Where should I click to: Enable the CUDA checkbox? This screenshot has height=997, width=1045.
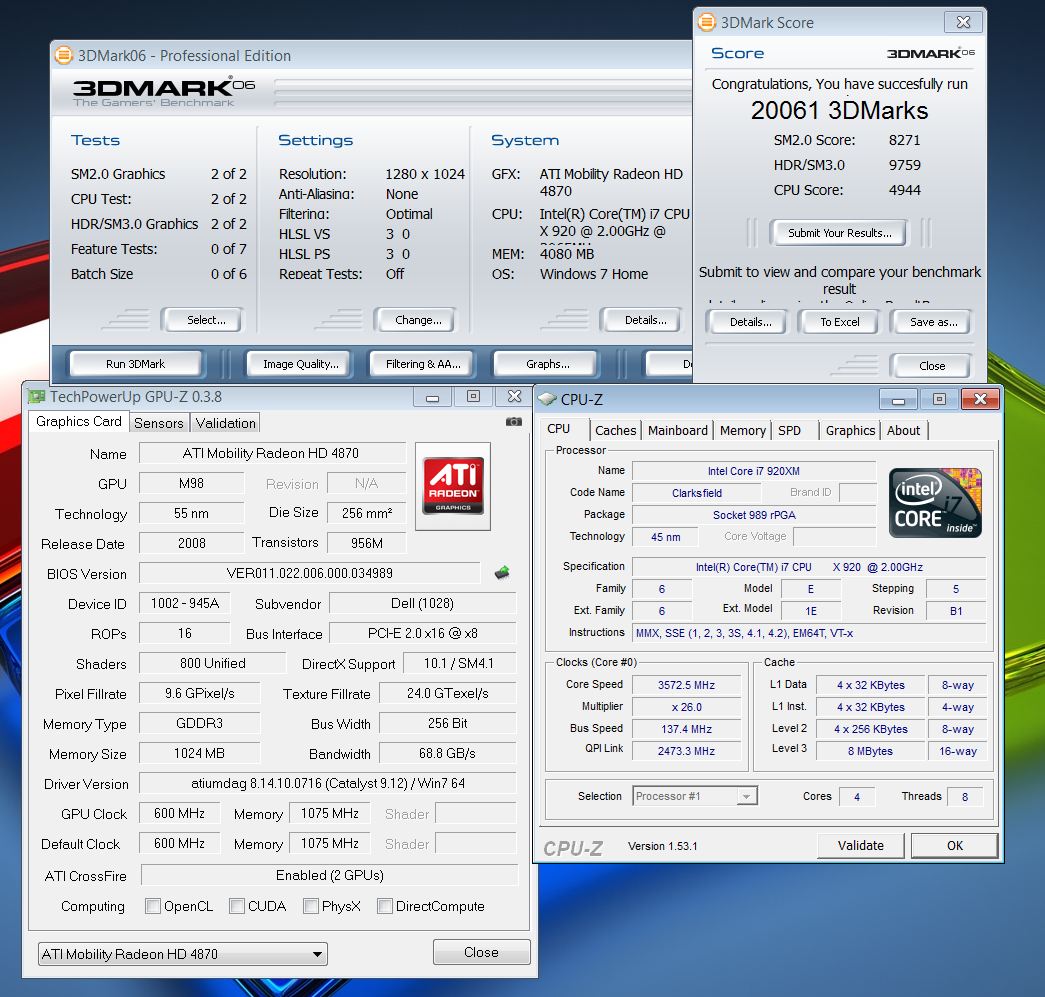(236, 906)
